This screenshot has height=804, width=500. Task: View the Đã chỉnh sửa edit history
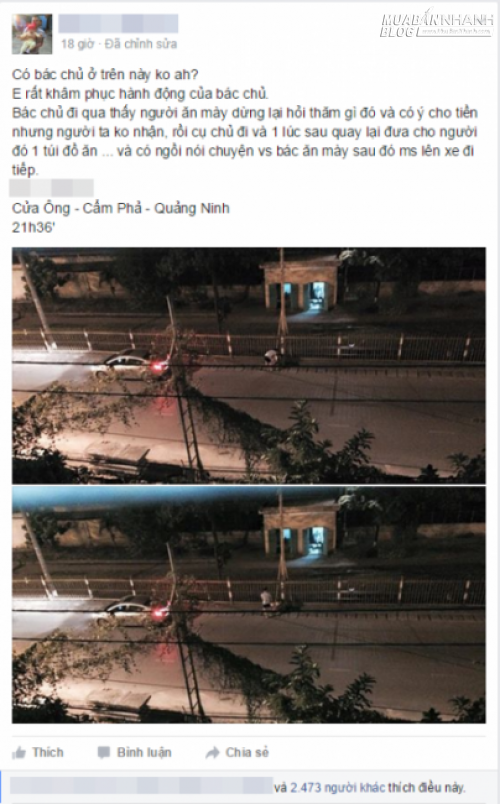point(141,44)
